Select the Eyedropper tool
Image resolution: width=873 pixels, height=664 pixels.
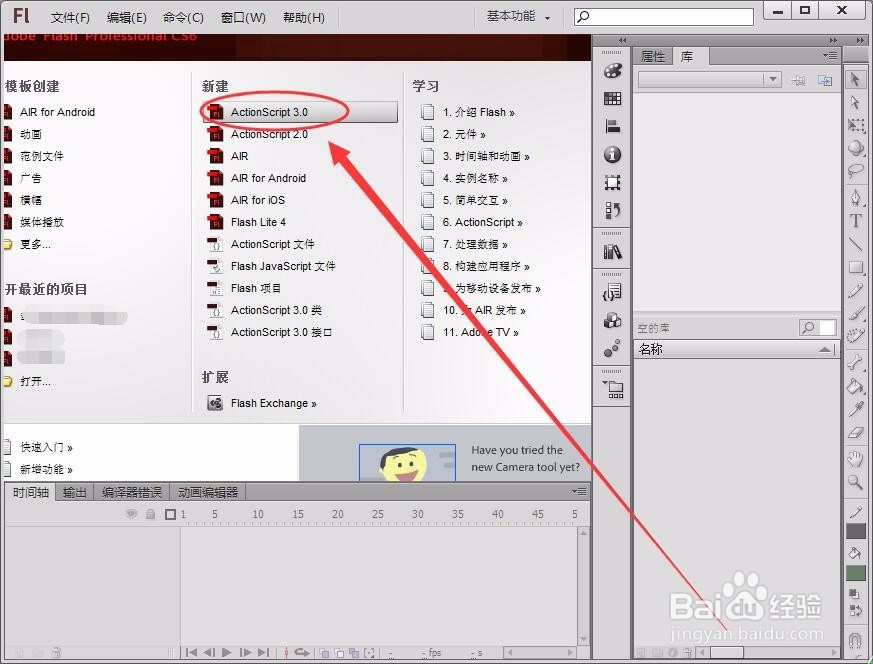coord(856,409)
